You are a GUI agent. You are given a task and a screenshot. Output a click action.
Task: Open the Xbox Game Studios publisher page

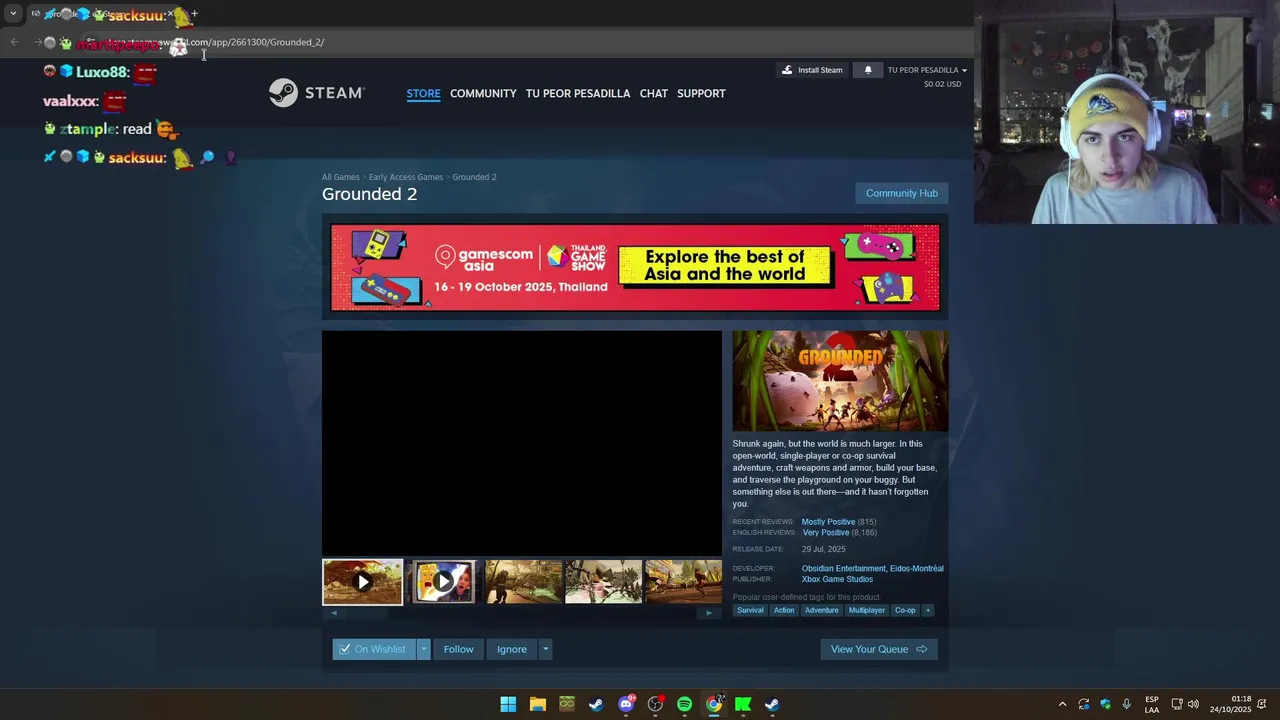coord(837,579)
